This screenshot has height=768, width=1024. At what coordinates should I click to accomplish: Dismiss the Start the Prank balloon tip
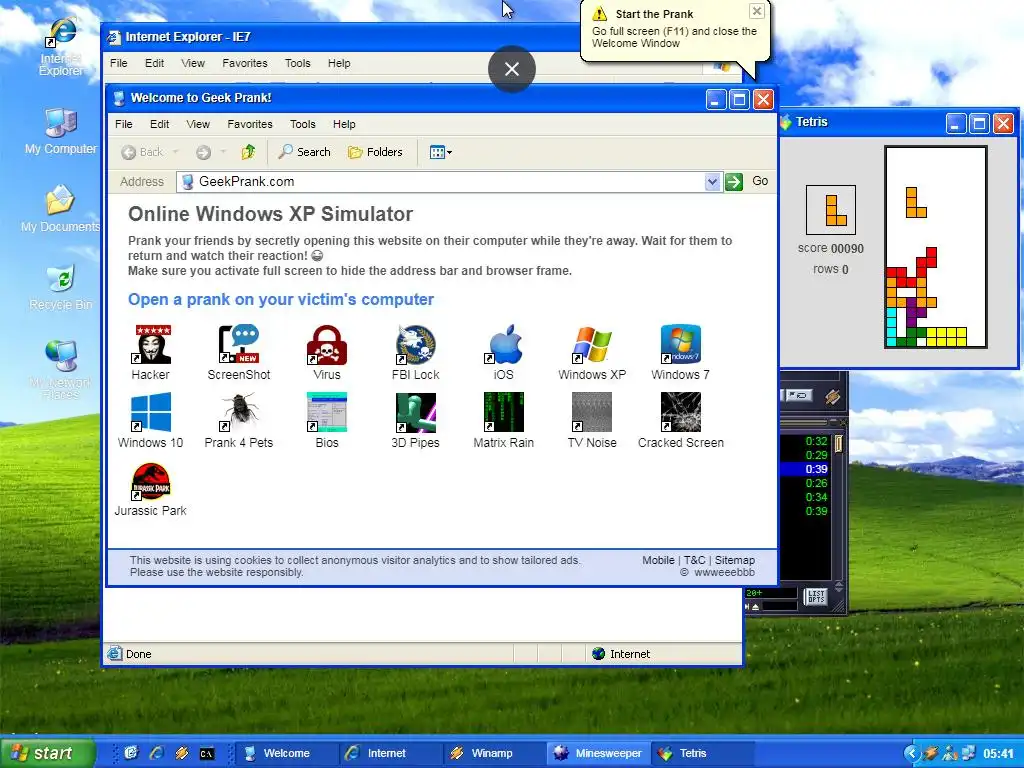tap(756, 11)
